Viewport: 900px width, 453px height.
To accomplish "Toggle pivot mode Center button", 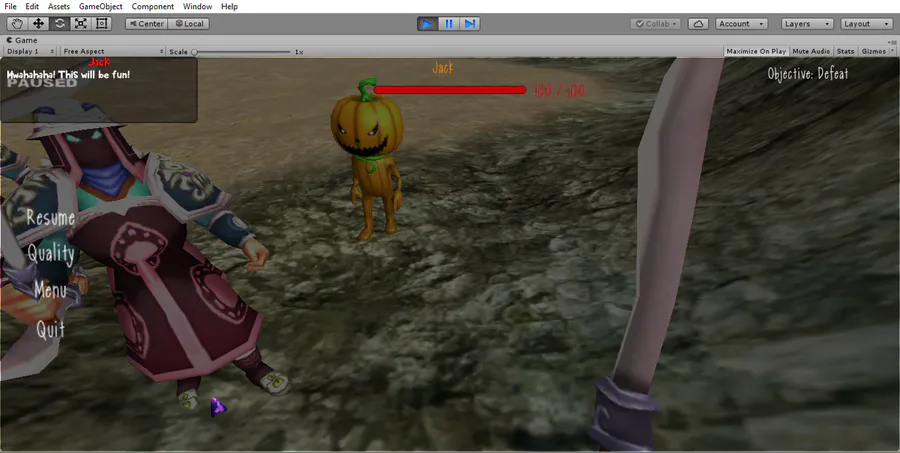I will (146, 24).
